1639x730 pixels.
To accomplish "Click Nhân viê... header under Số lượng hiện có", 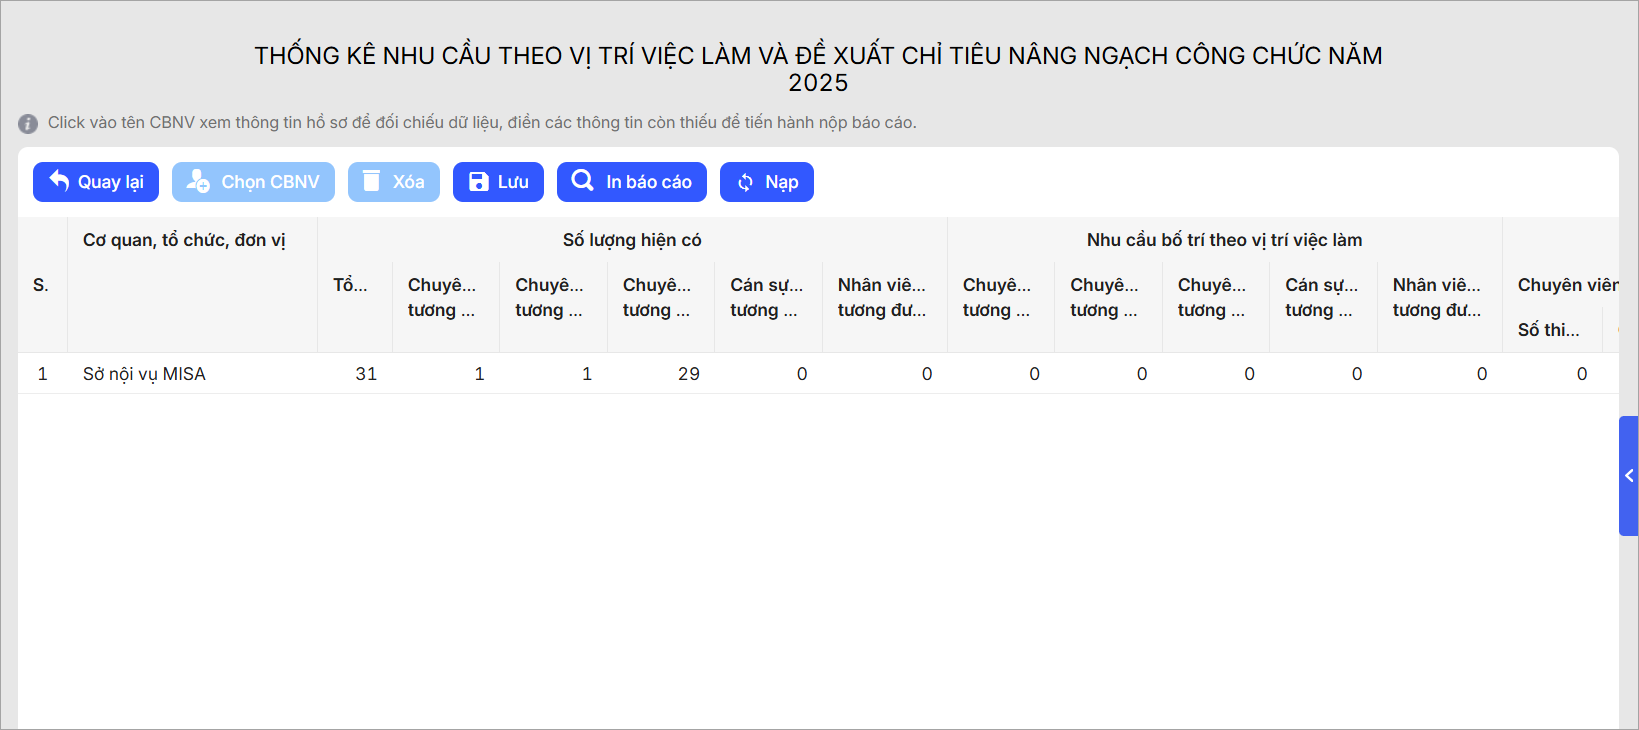I will pyautogui.click(x=882, y=297).
